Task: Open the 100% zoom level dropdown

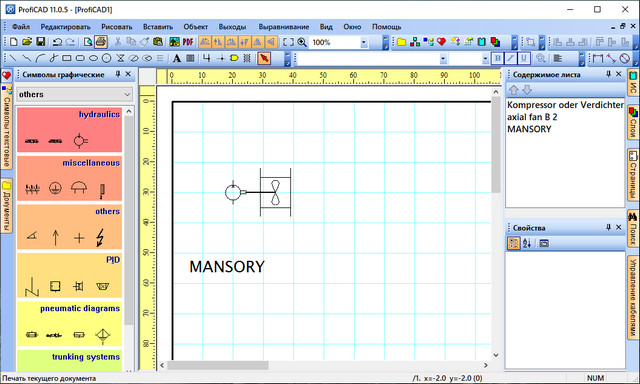Action: pyautogui.click(x=363, y=42)
